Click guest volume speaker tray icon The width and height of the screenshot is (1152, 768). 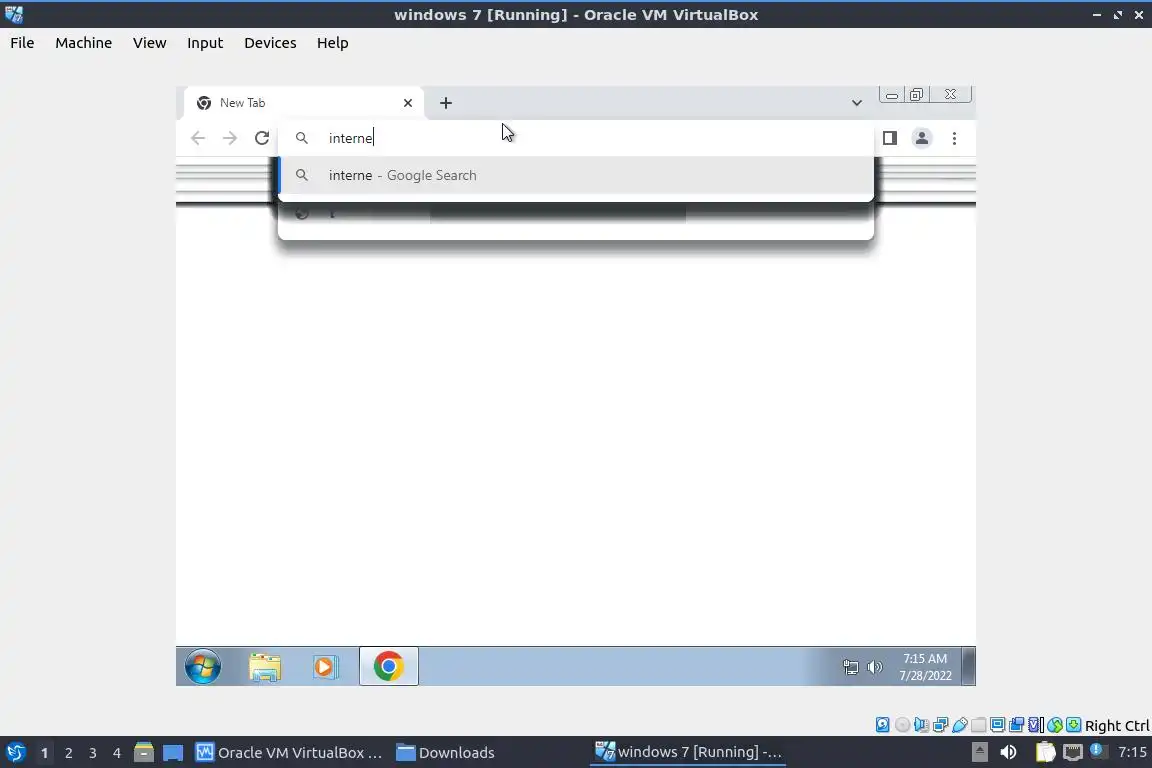pyautogui.click(x=874, y=667)
